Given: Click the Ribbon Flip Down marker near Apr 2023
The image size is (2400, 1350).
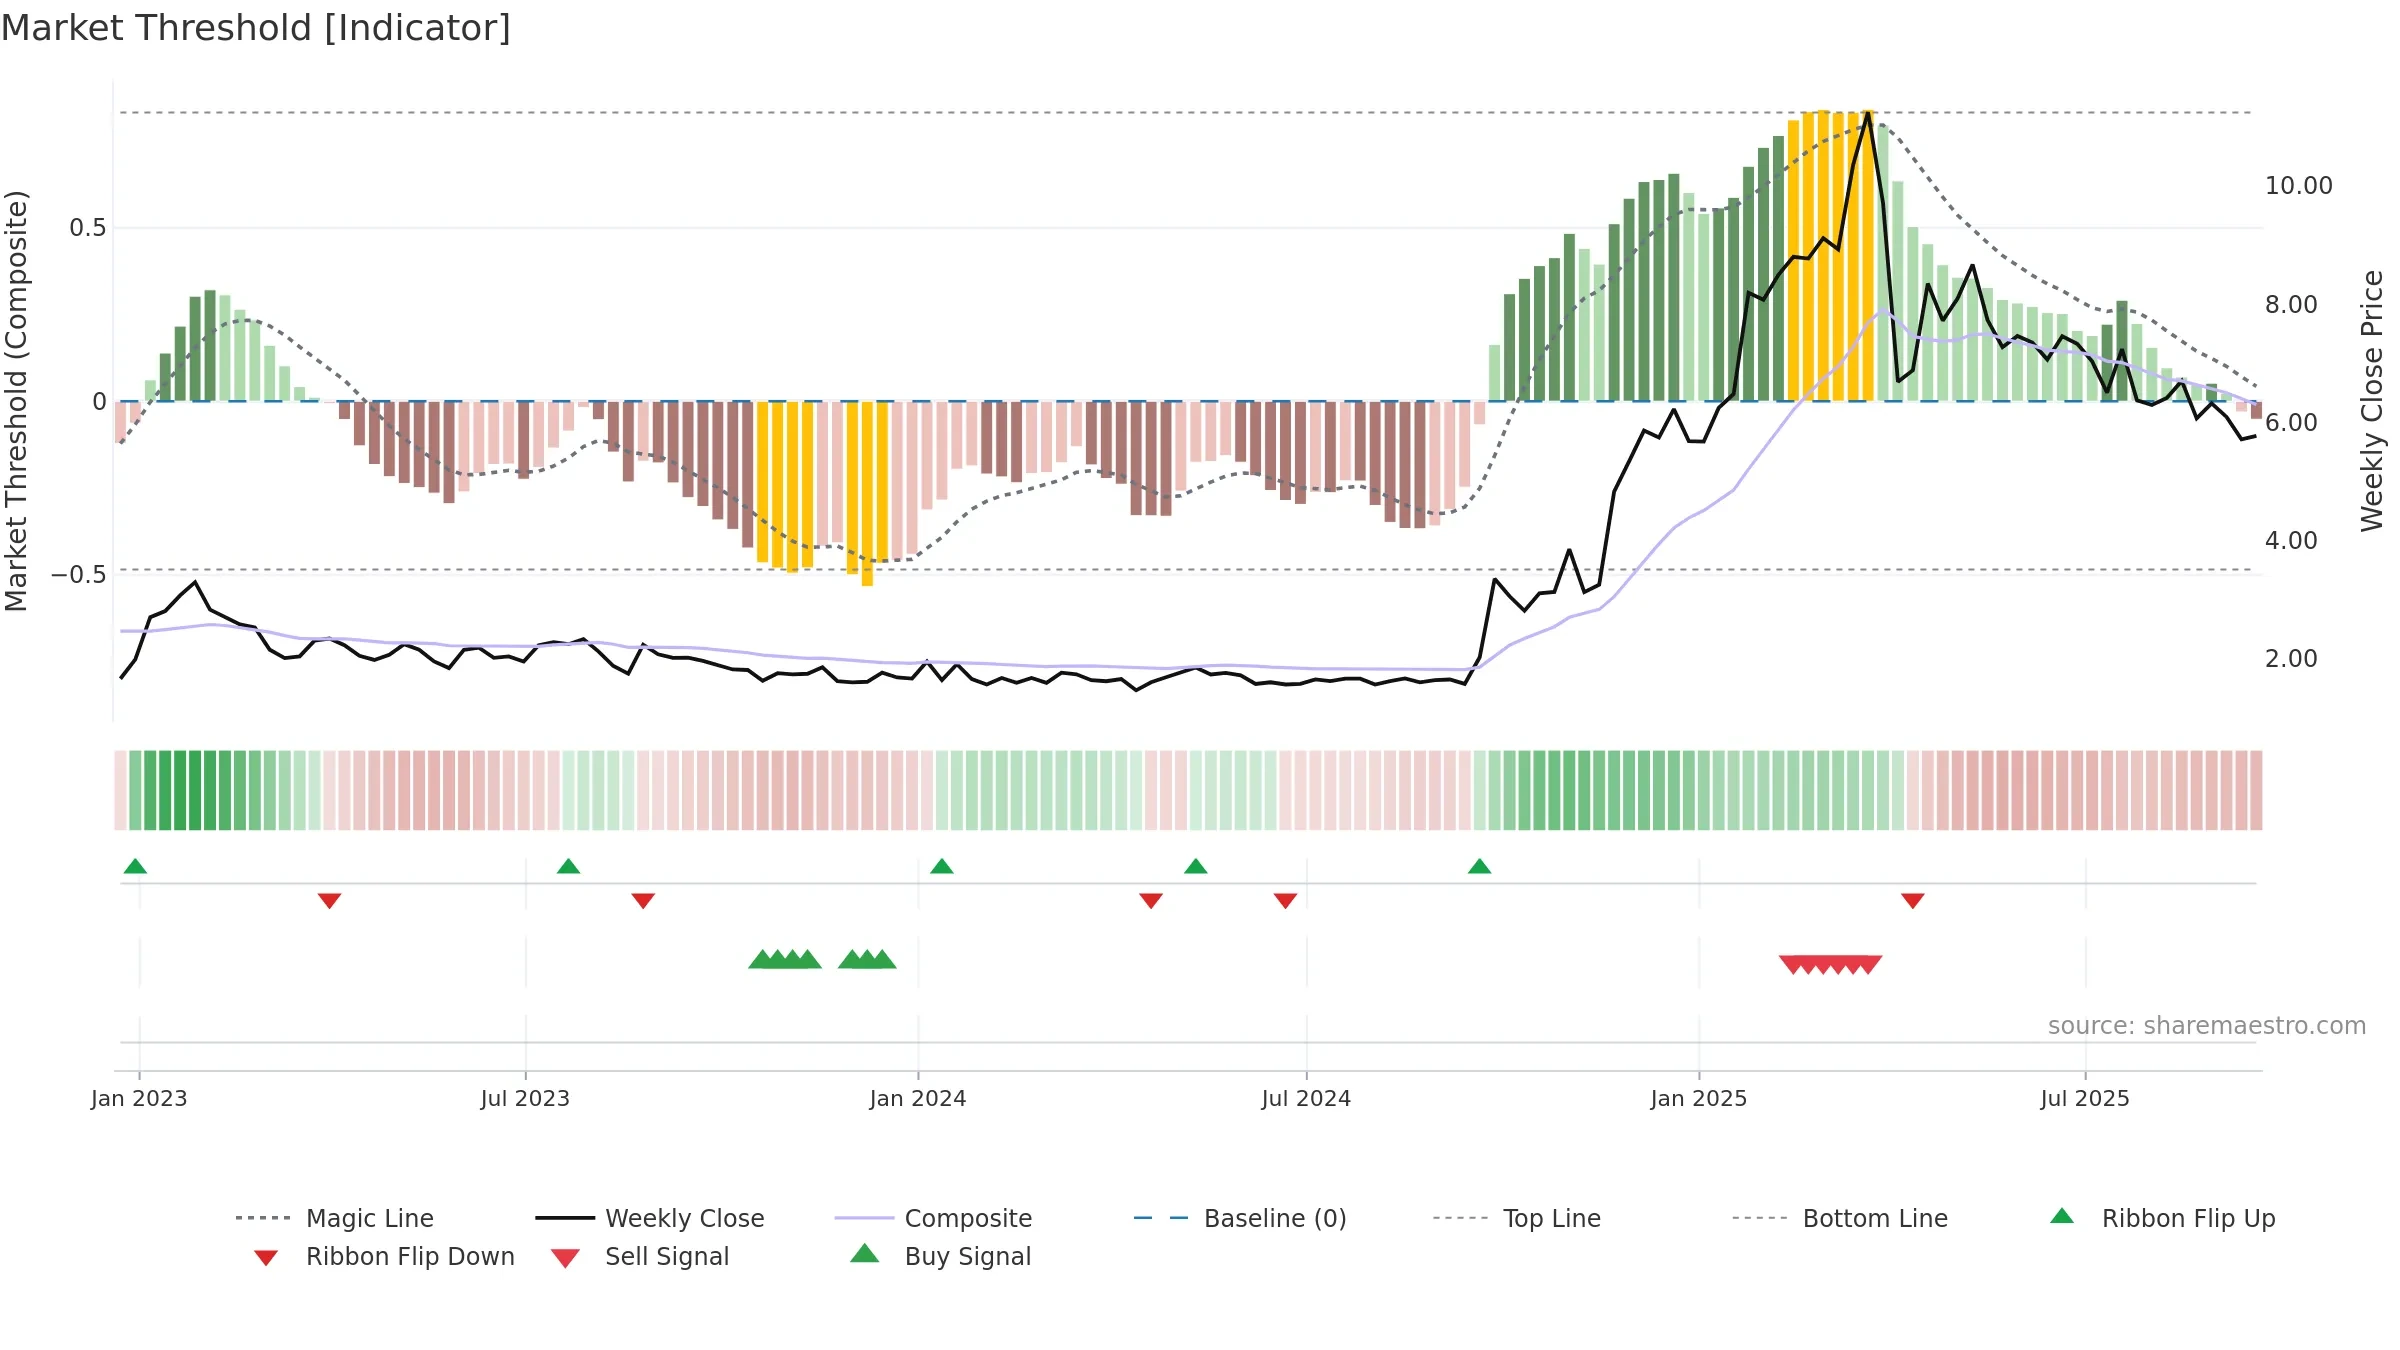Looking at the screenshot, I should (x=330, y=901).
